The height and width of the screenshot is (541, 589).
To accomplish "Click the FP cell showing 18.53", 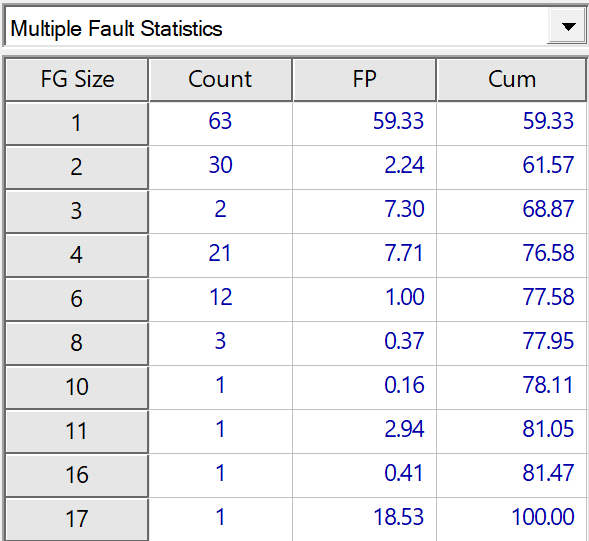I will click(x=364, y=519).
